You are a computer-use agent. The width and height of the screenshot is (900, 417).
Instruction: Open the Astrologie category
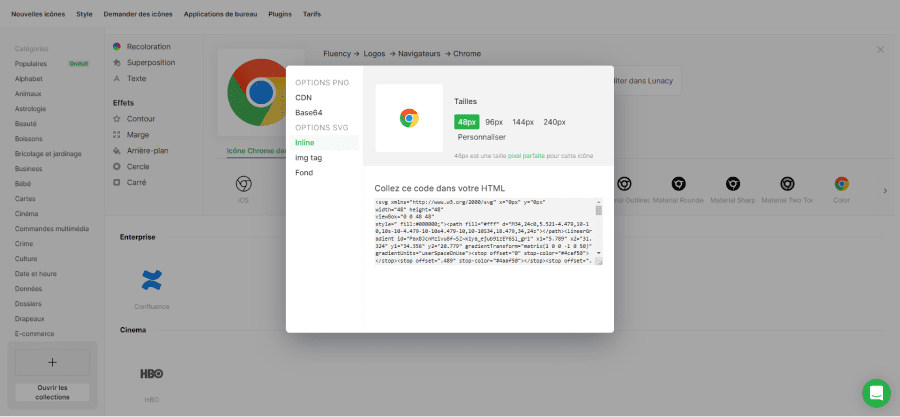click(x=30, y=108)
